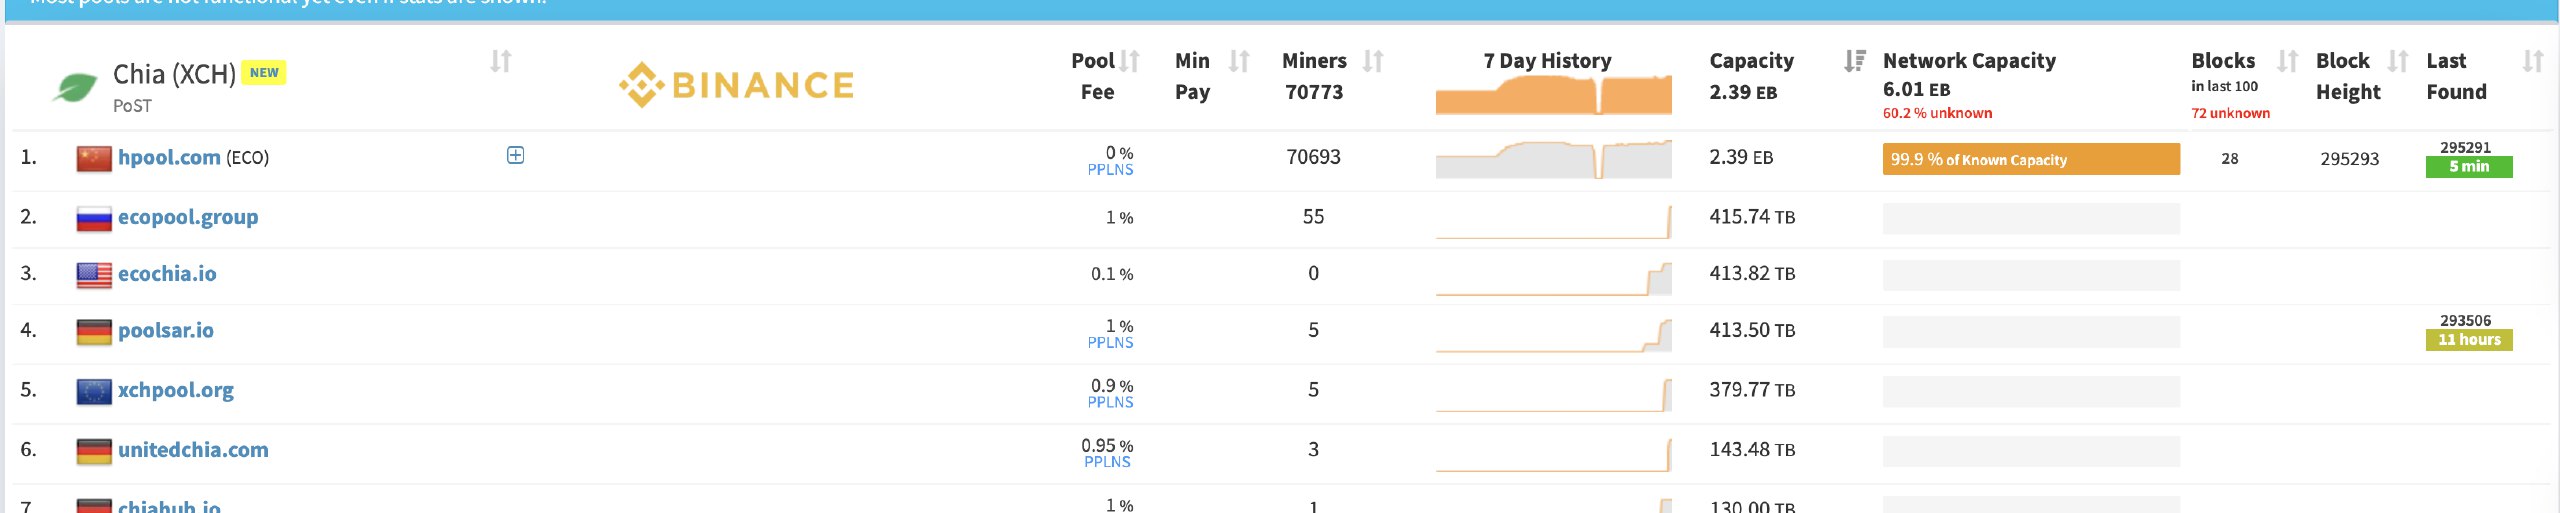Click the Russia flag beside ecopool.group

click(94, 218)
